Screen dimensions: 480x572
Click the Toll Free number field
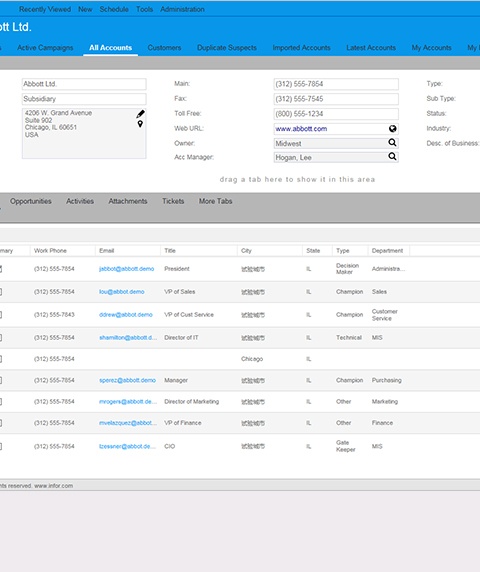(x=336, y=114)
